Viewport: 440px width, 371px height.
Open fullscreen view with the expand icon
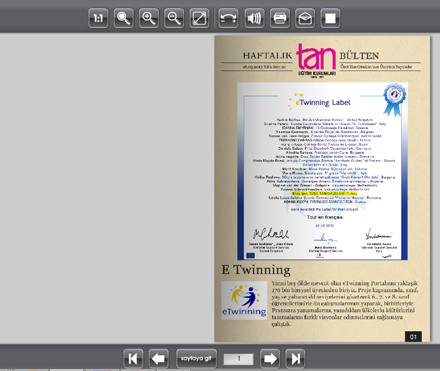[x=199, y=18]
